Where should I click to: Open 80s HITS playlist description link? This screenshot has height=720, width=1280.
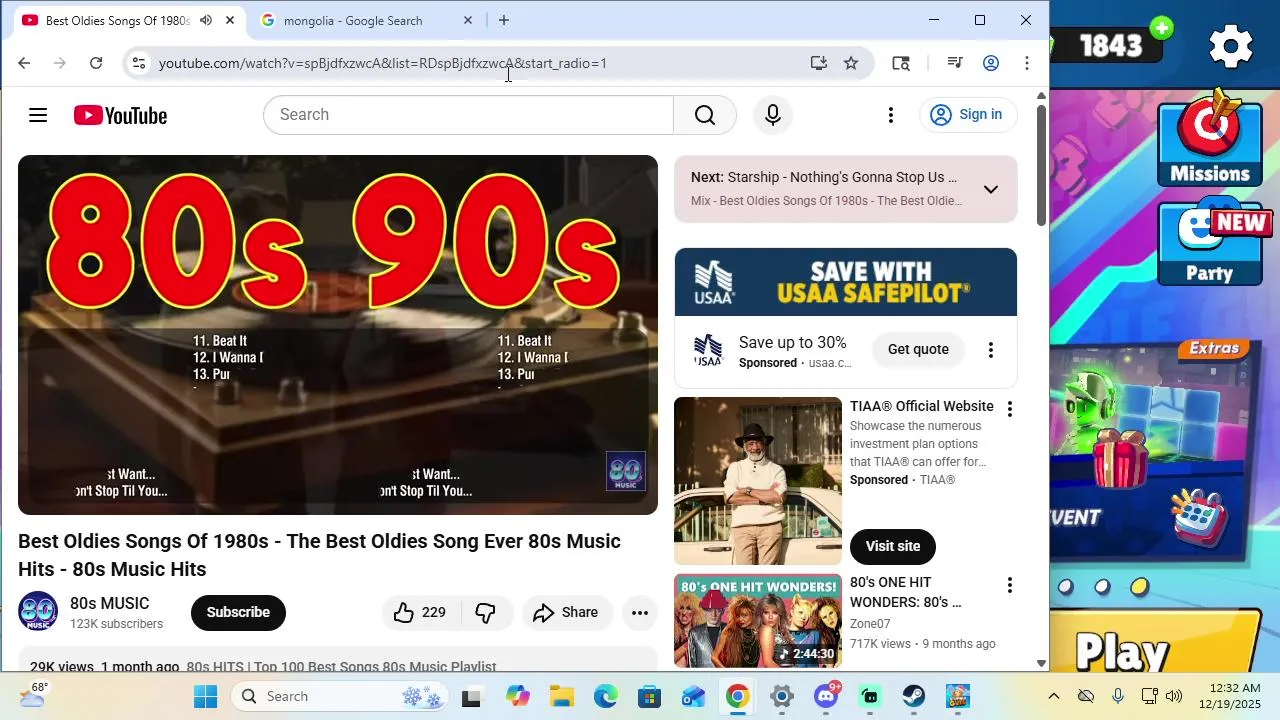point(341,666)
